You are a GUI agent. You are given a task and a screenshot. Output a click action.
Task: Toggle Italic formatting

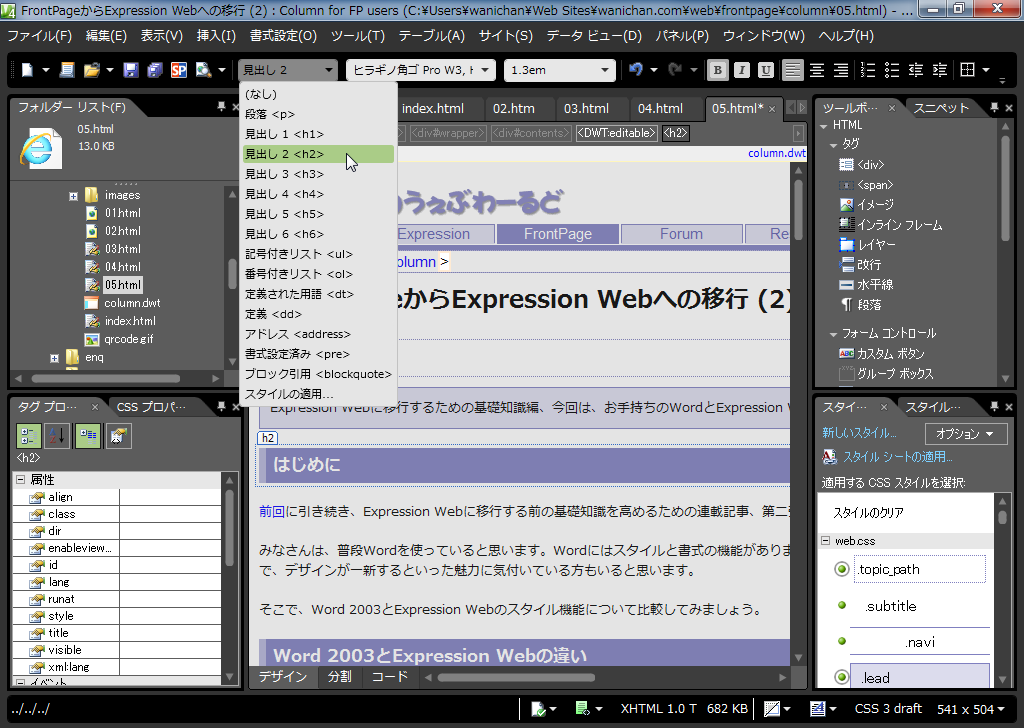(x=742, y=70)
